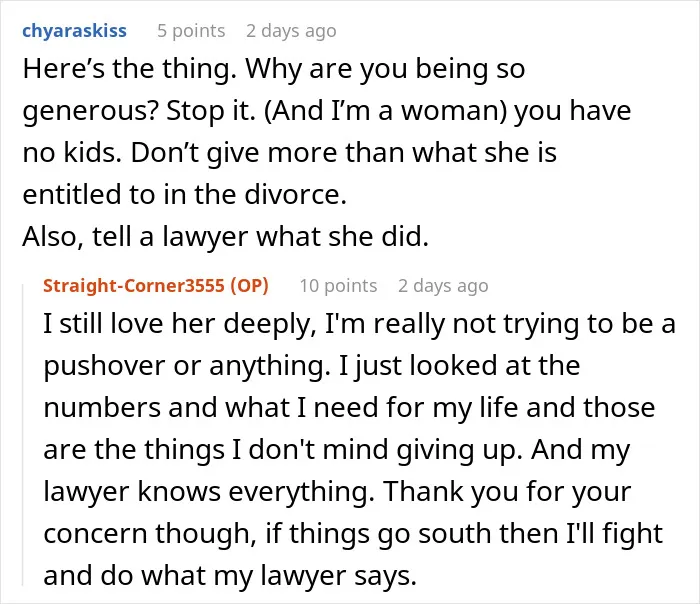This screenshot has height=604, width=700.
Task: Click the line starting "generous? Stop it."
Action: point(326,111)
